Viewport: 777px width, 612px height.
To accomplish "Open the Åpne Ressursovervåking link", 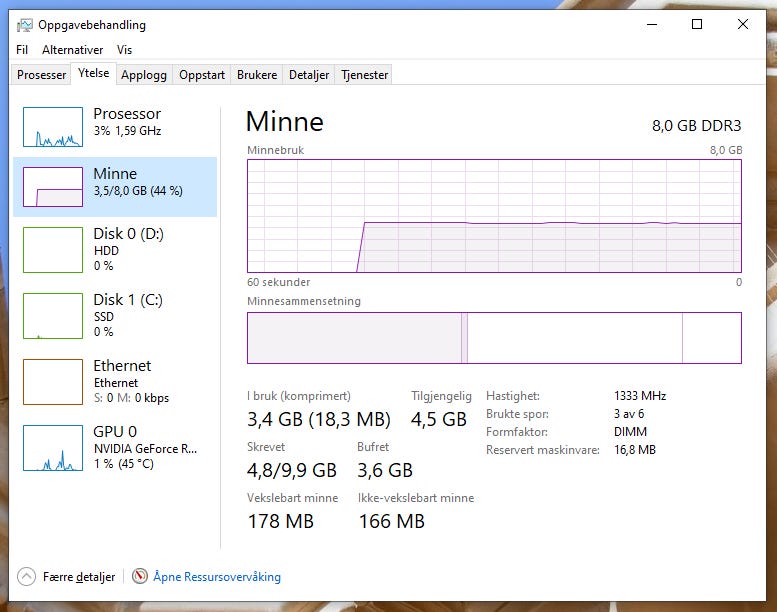I will click(x=217, y=576).
